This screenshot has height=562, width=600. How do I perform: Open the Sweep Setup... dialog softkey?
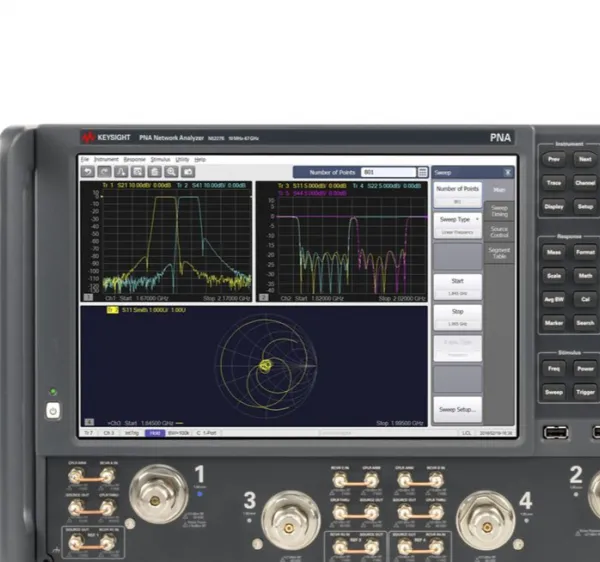[x=457, y=409]
